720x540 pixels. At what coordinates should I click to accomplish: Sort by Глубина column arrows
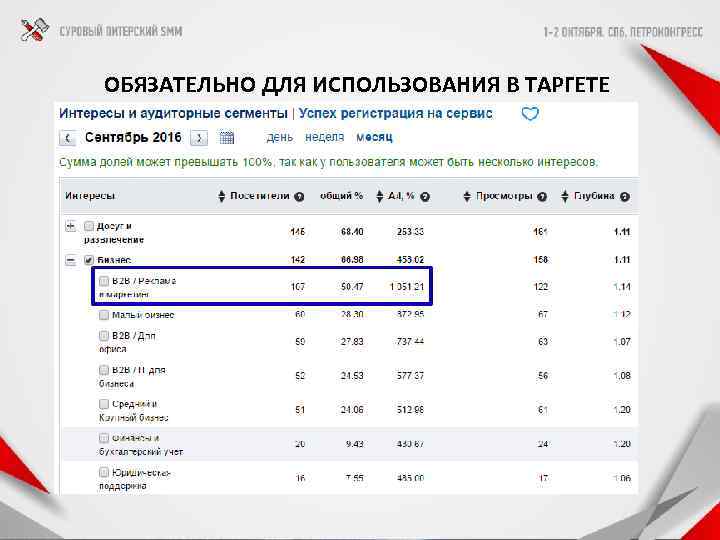565,197
